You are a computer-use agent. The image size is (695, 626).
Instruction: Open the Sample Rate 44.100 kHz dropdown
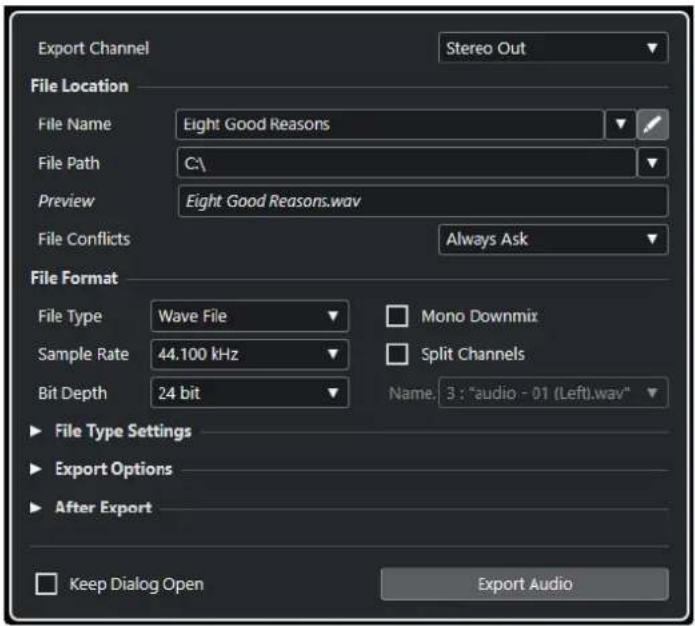tap(250, 354)
